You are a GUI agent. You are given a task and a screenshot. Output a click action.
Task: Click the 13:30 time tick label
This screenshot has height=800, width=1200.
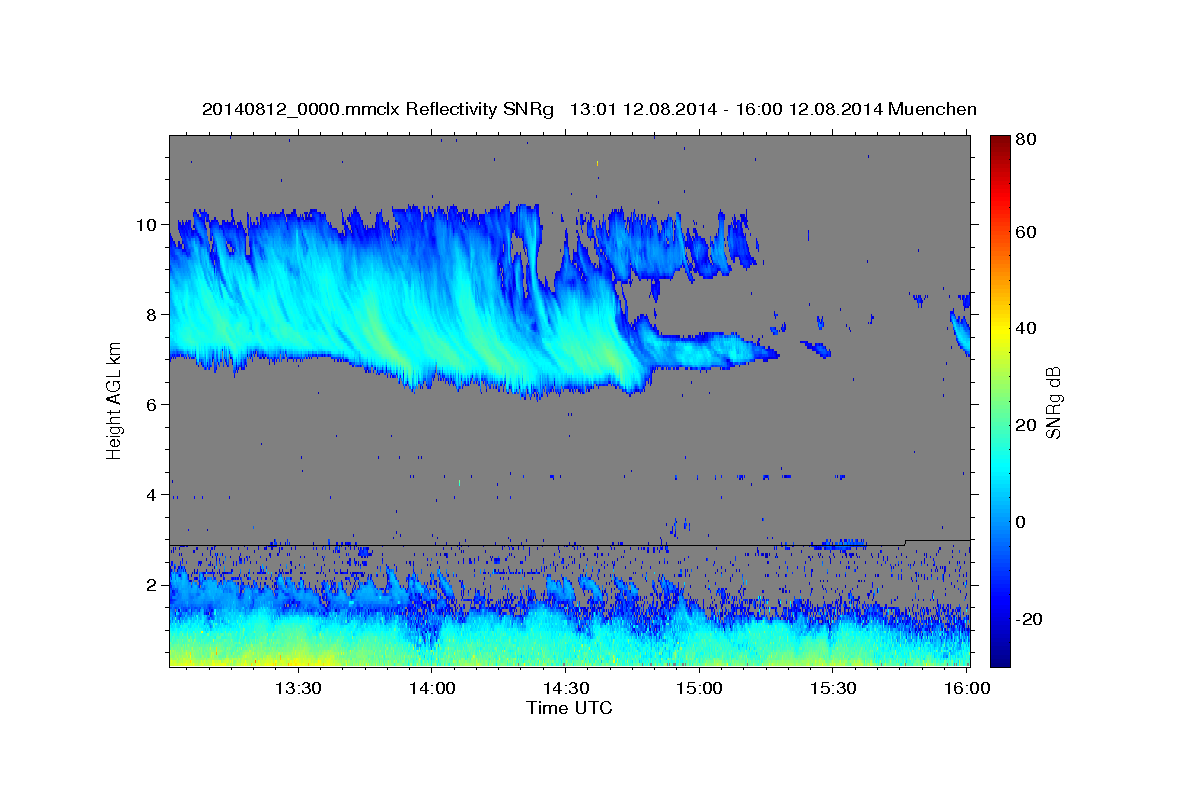297,689
